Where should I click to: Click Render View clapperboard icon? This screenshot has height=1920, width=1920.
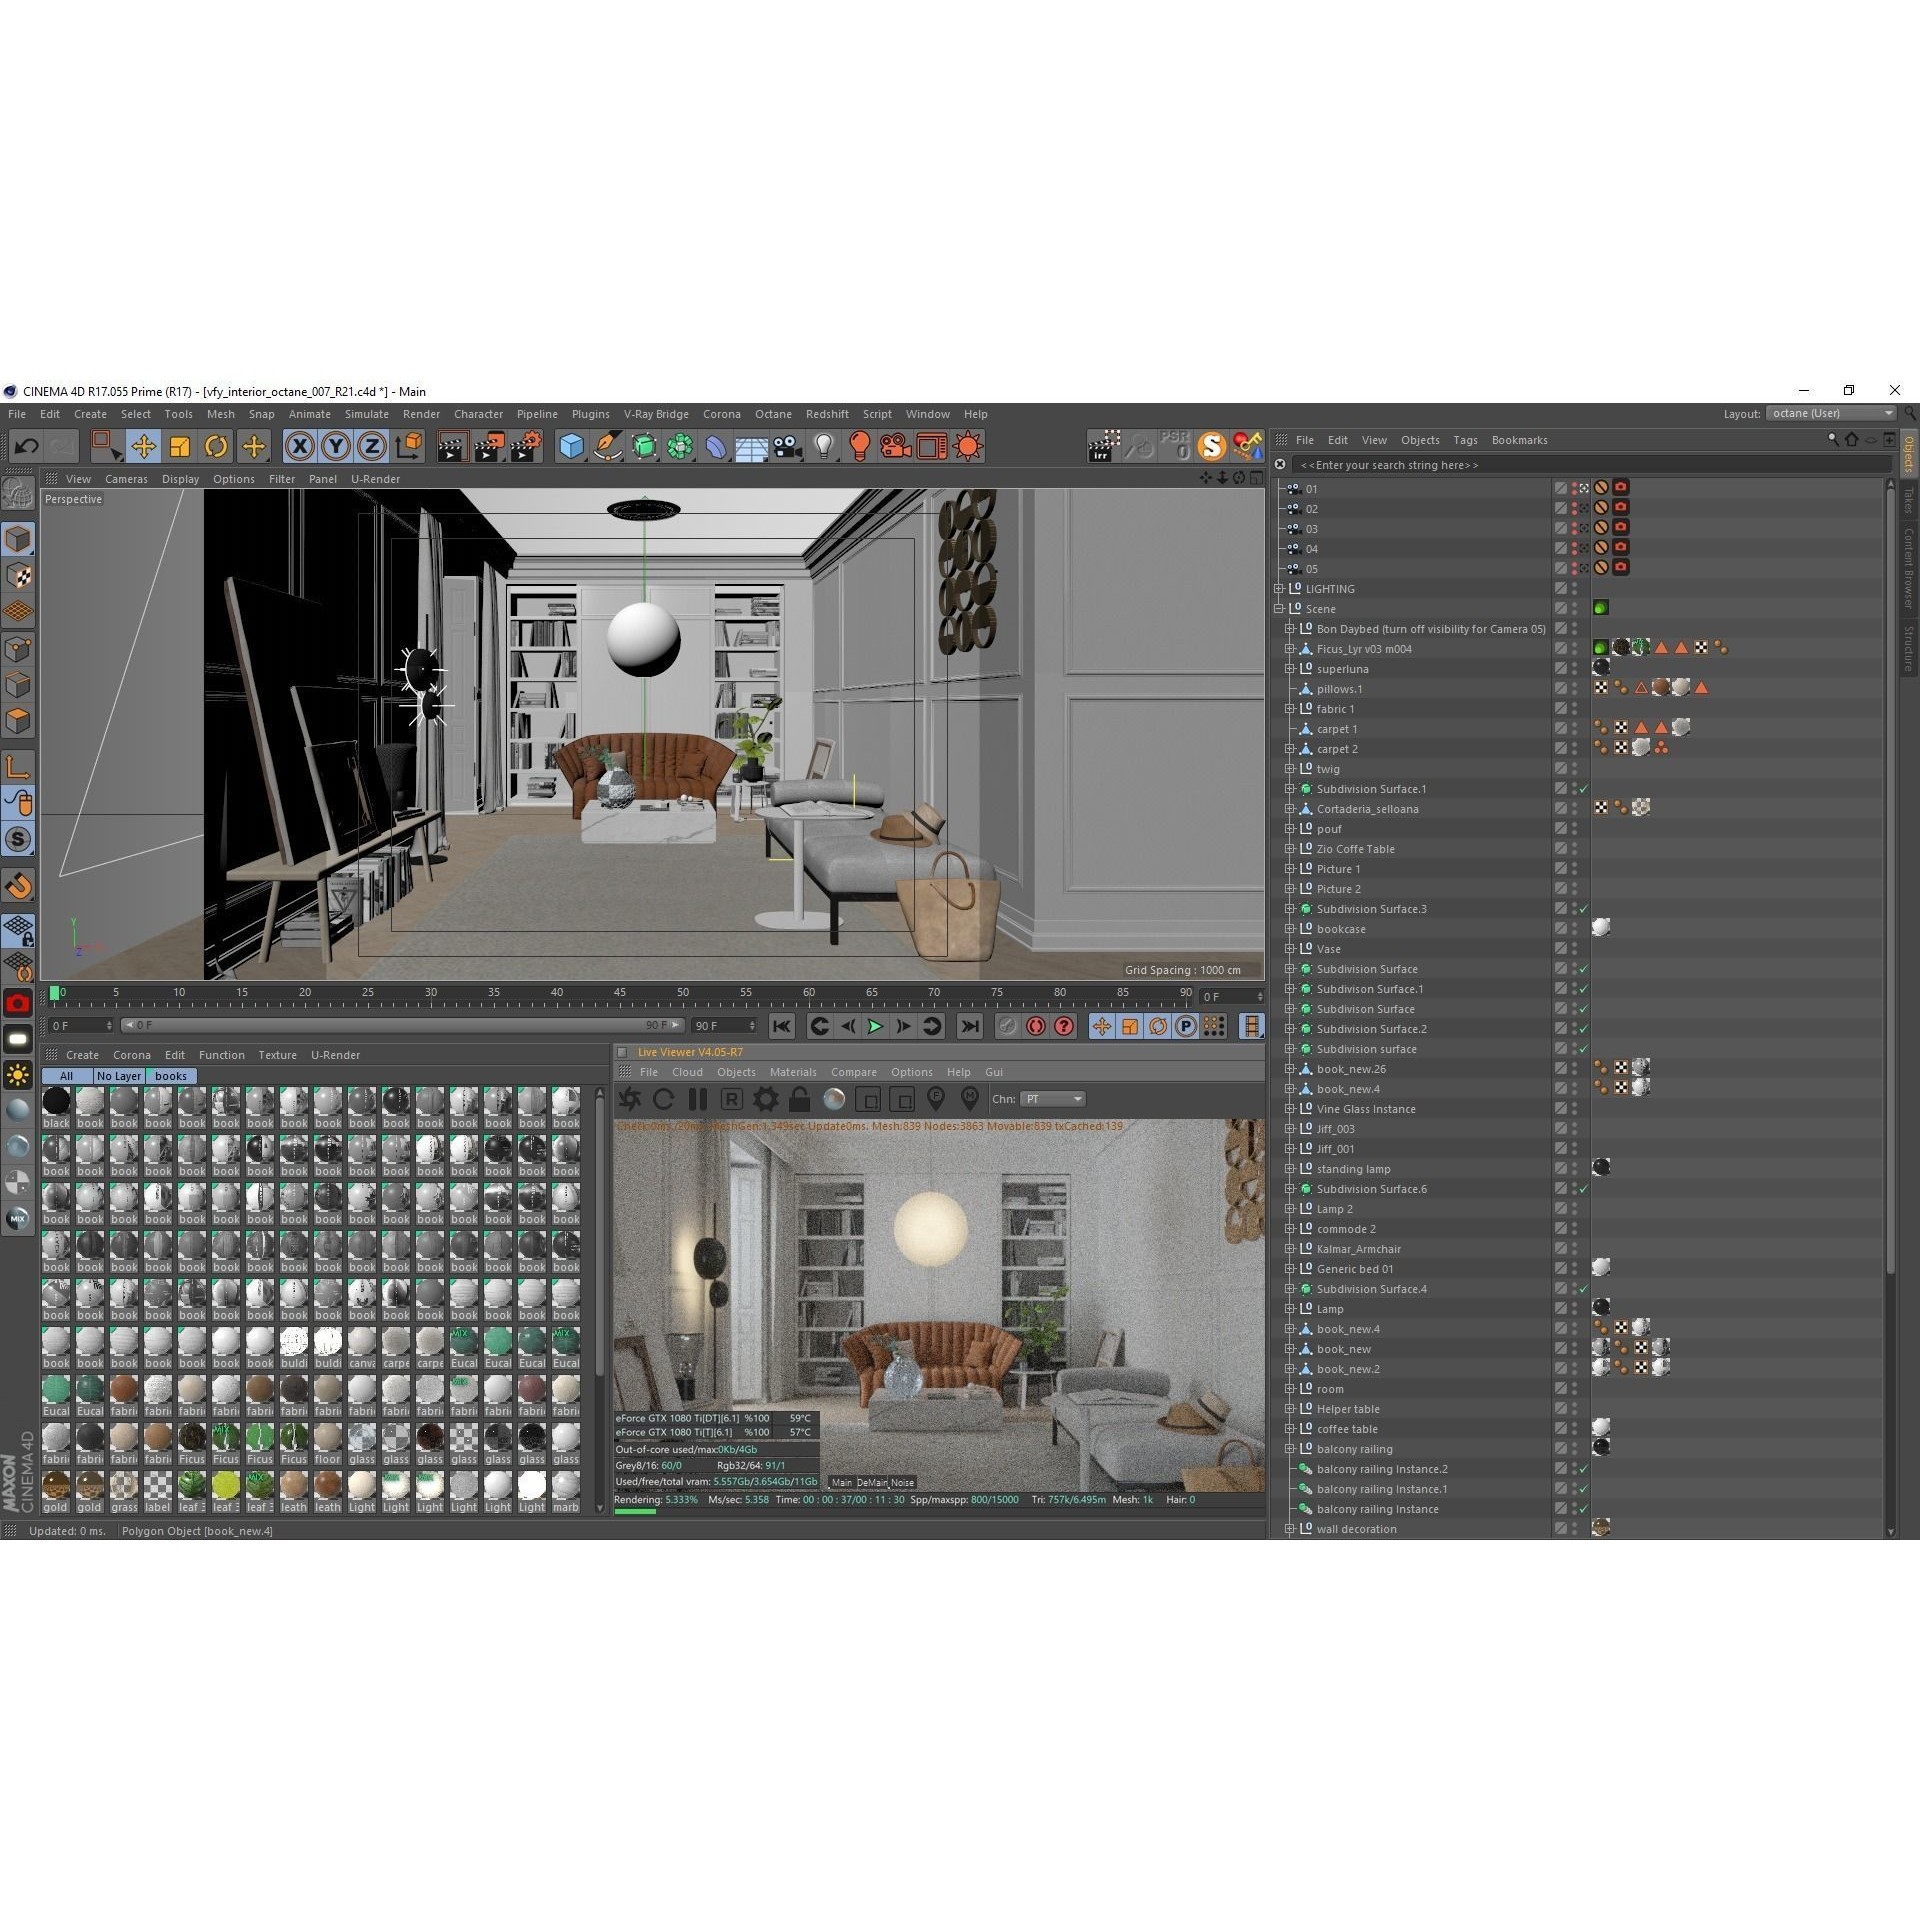(x=453, y=446)
